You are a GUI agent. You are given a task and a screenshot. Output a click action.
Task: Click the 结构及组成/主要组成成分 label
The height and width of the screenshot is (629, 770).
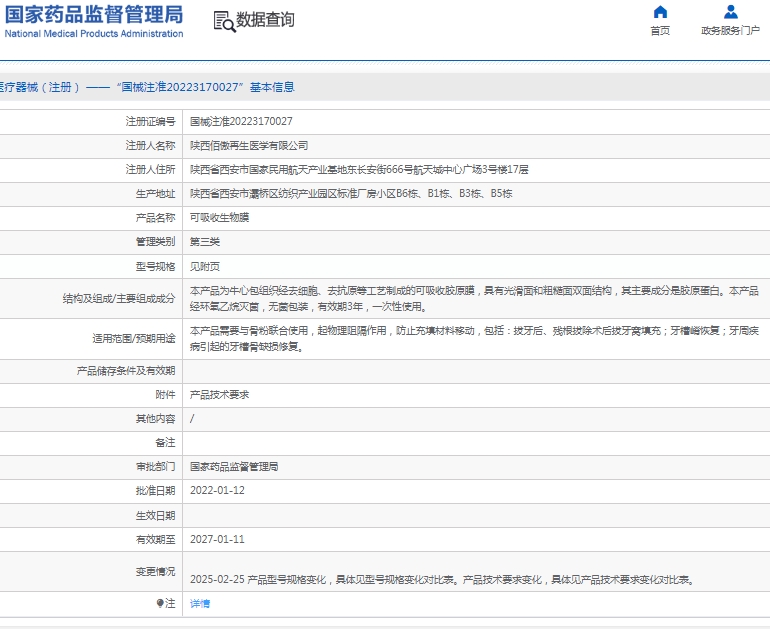click(x=119, y=299)
